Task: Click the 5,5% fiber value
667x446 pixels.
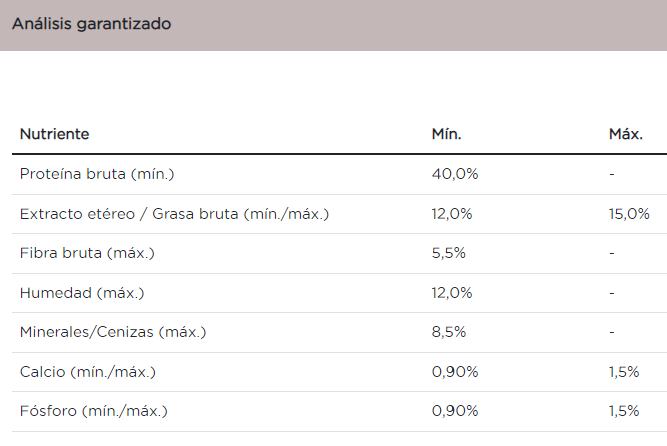Action: [449, 253]
